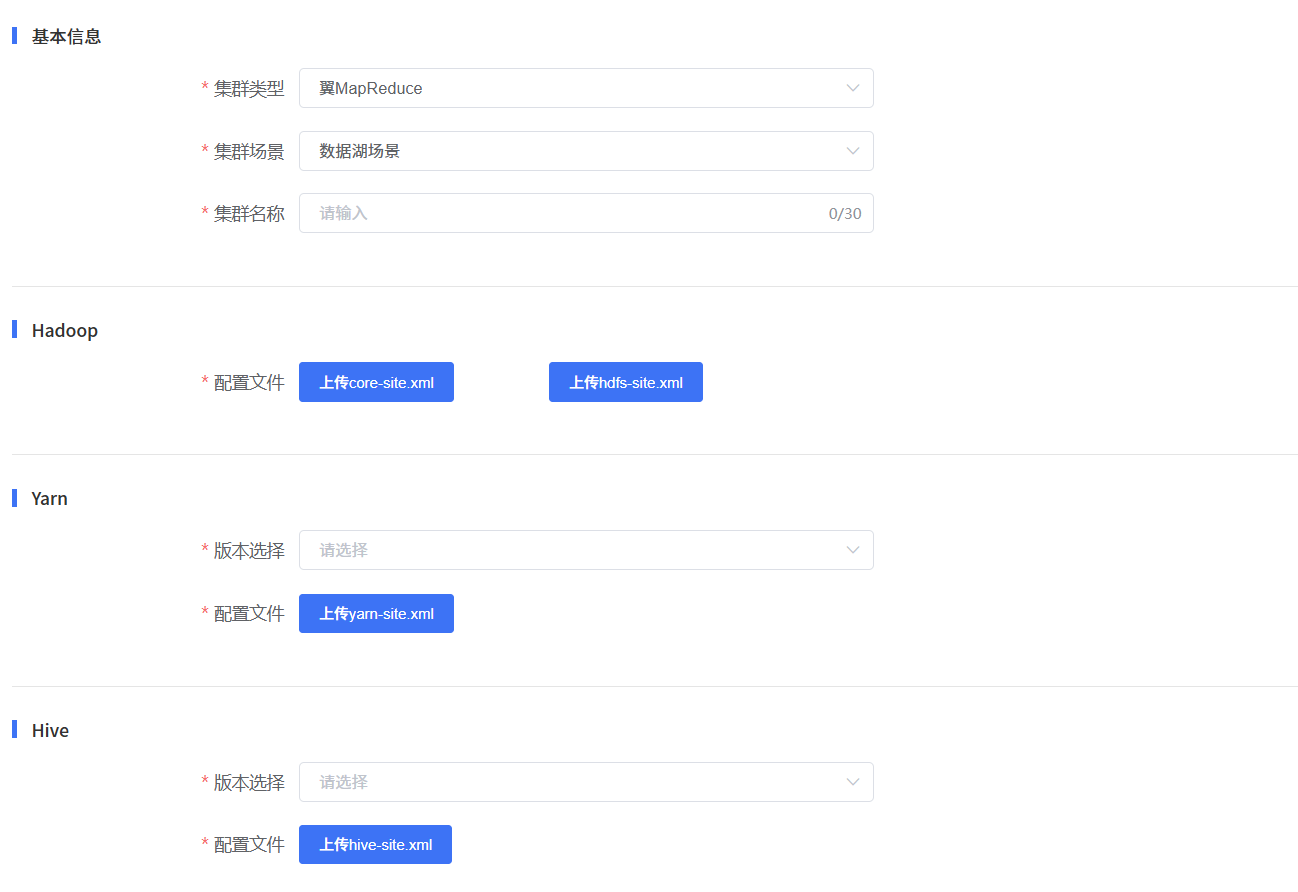This screenshot has height=892, width=1298.
Task: Click the 集群名称 field label
Action: point(249,213)
